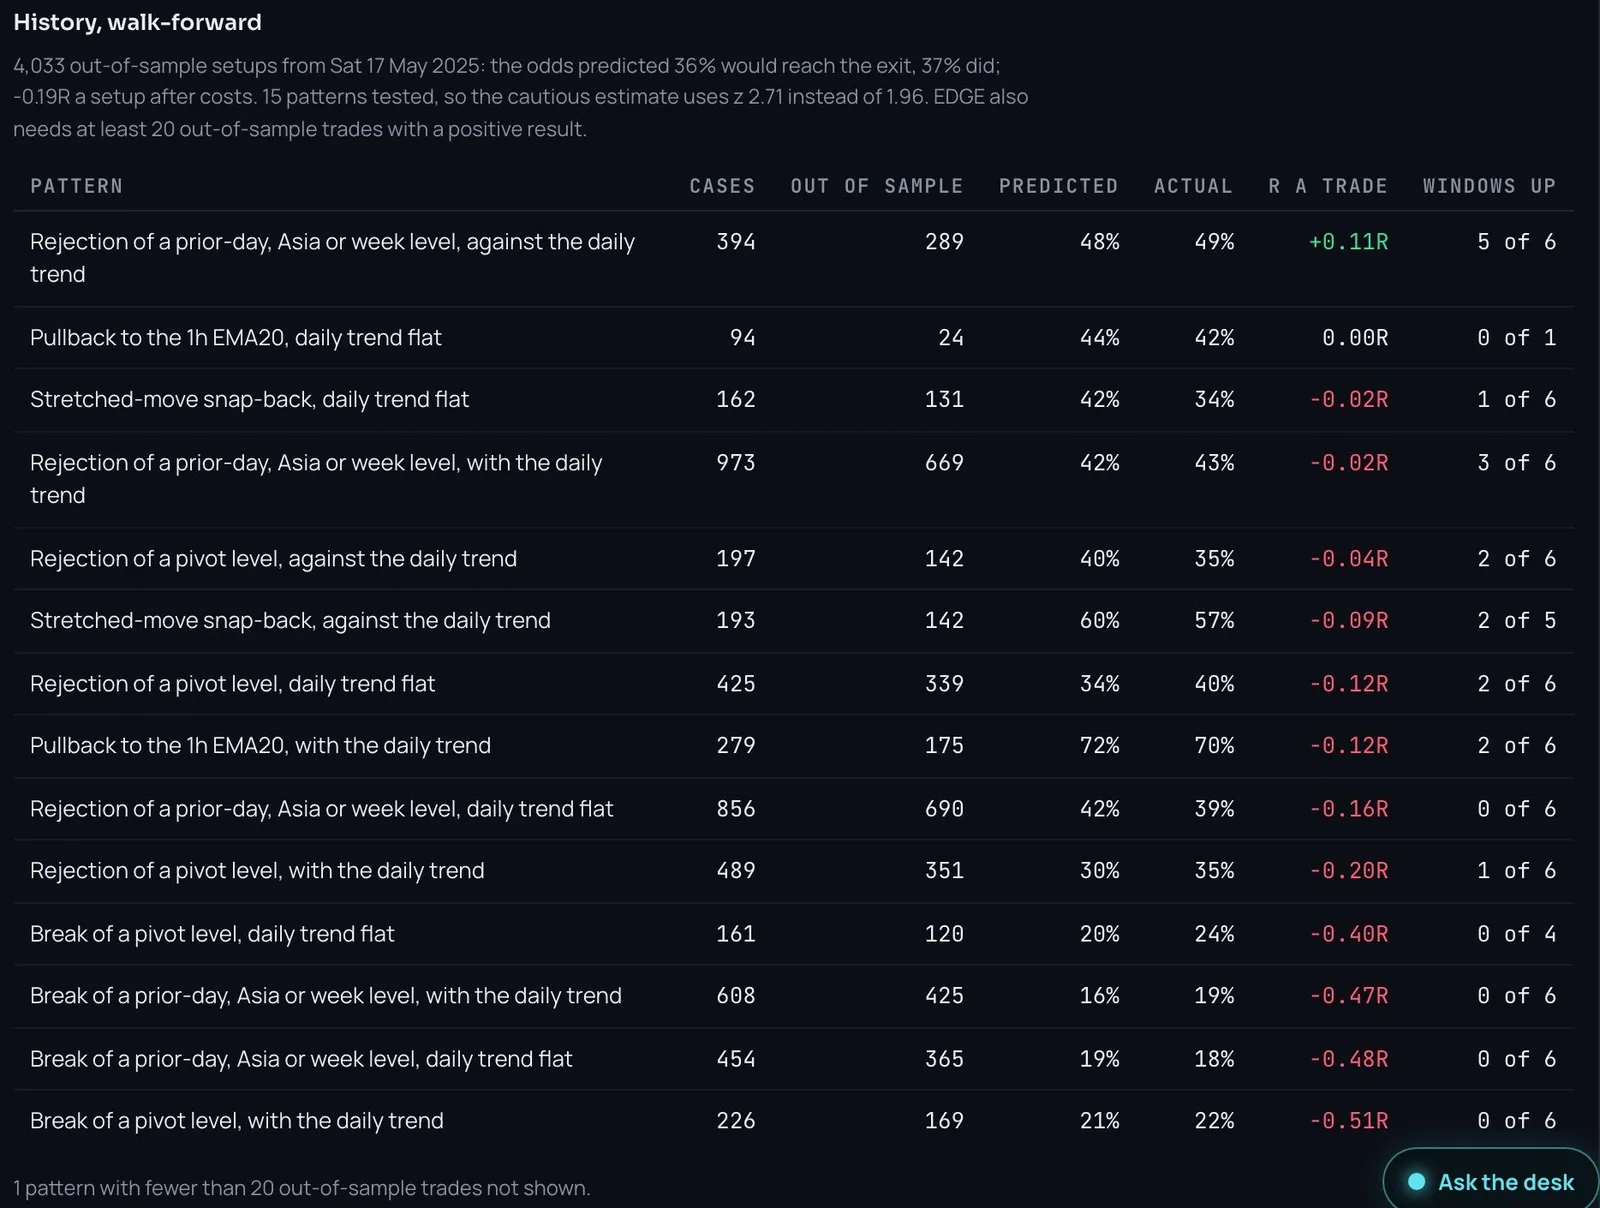The image size is (1600, 1208).
Task: Select 'Rejection of a pivot level, daily trend flat'
Action: pos(232,684)
